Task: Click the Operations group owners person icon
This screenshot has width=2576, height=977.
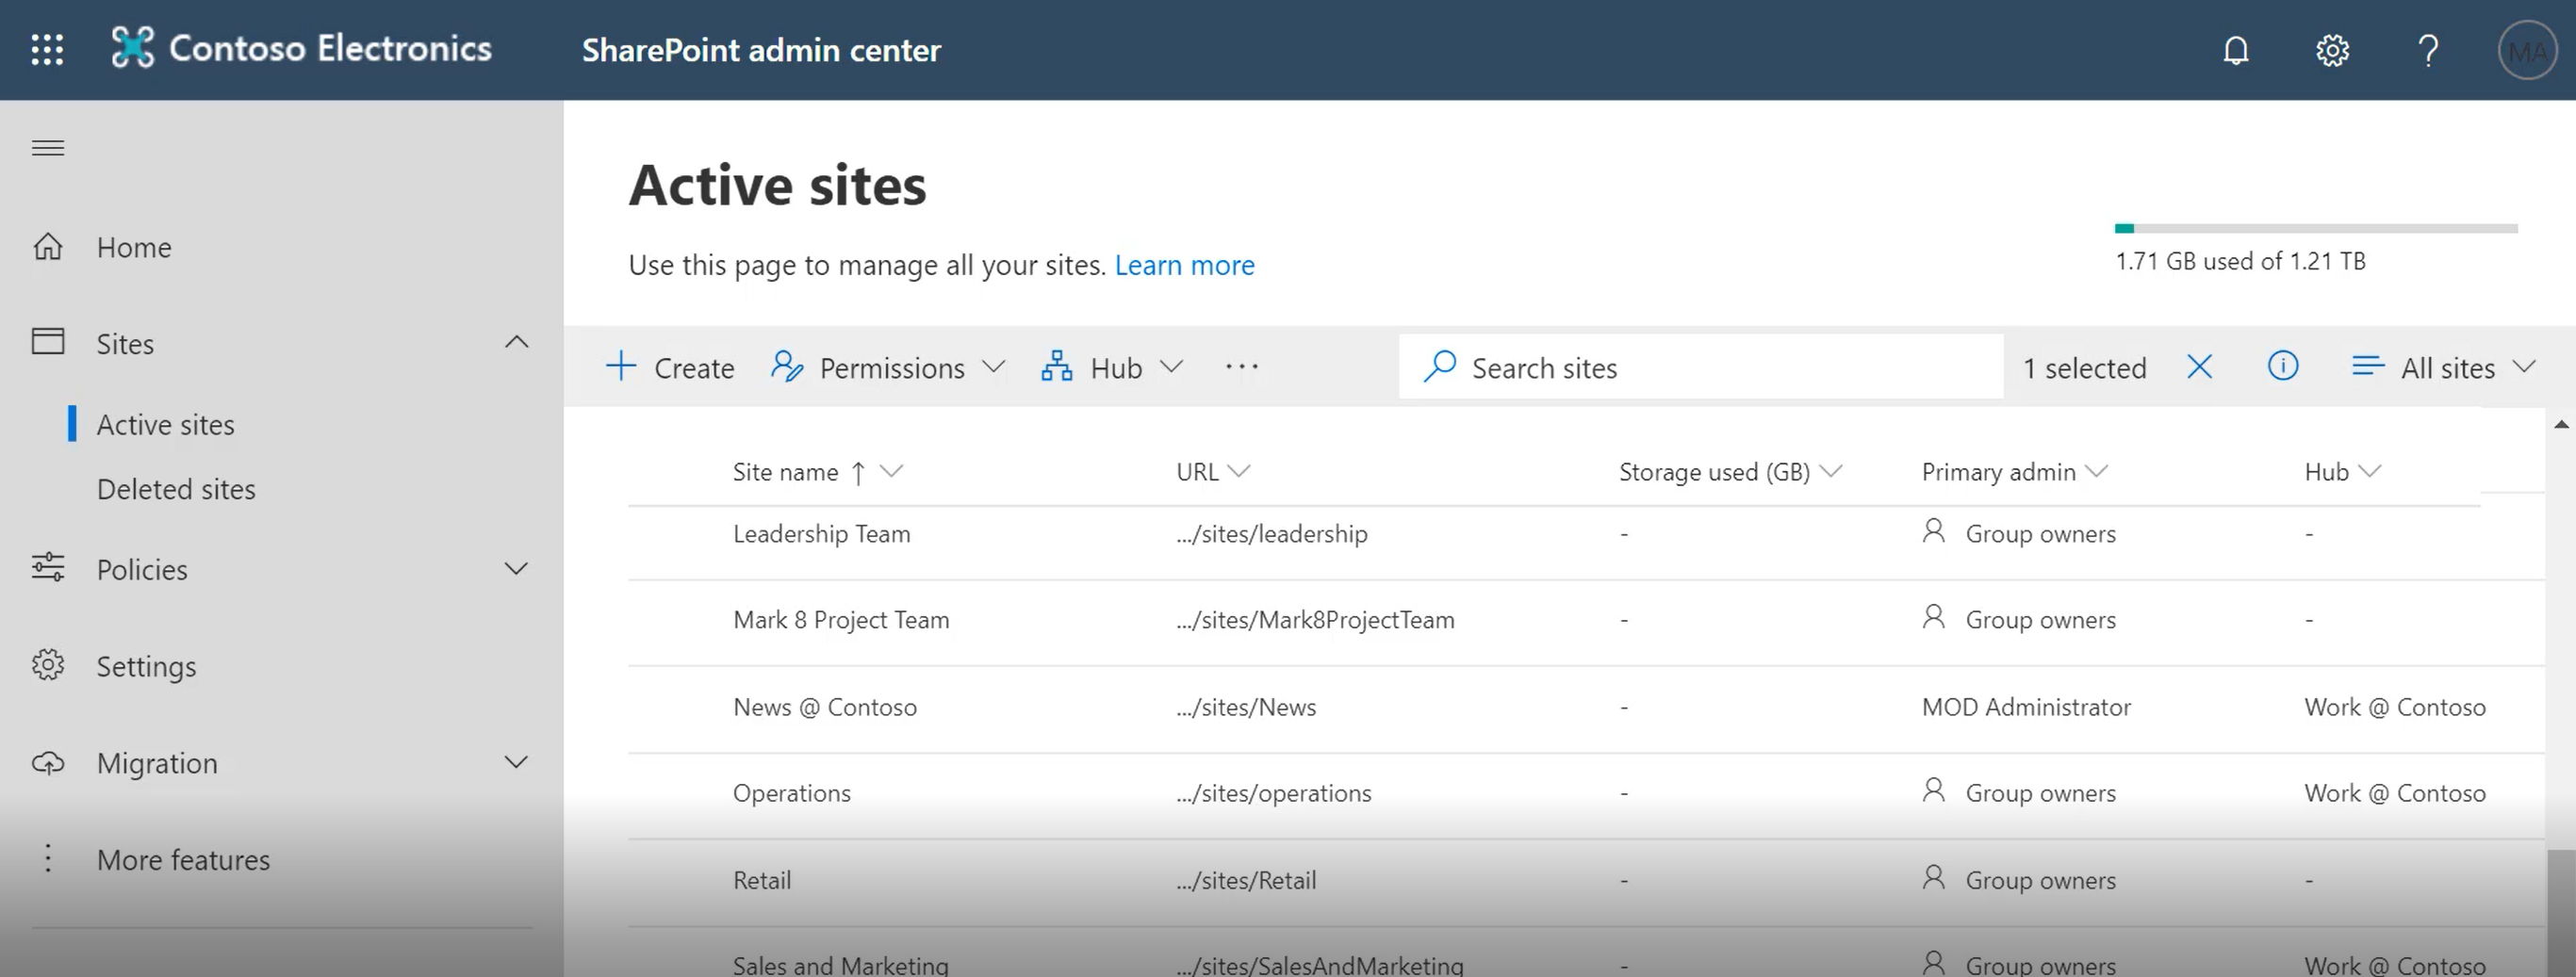Action: [x=1934, y=790]
